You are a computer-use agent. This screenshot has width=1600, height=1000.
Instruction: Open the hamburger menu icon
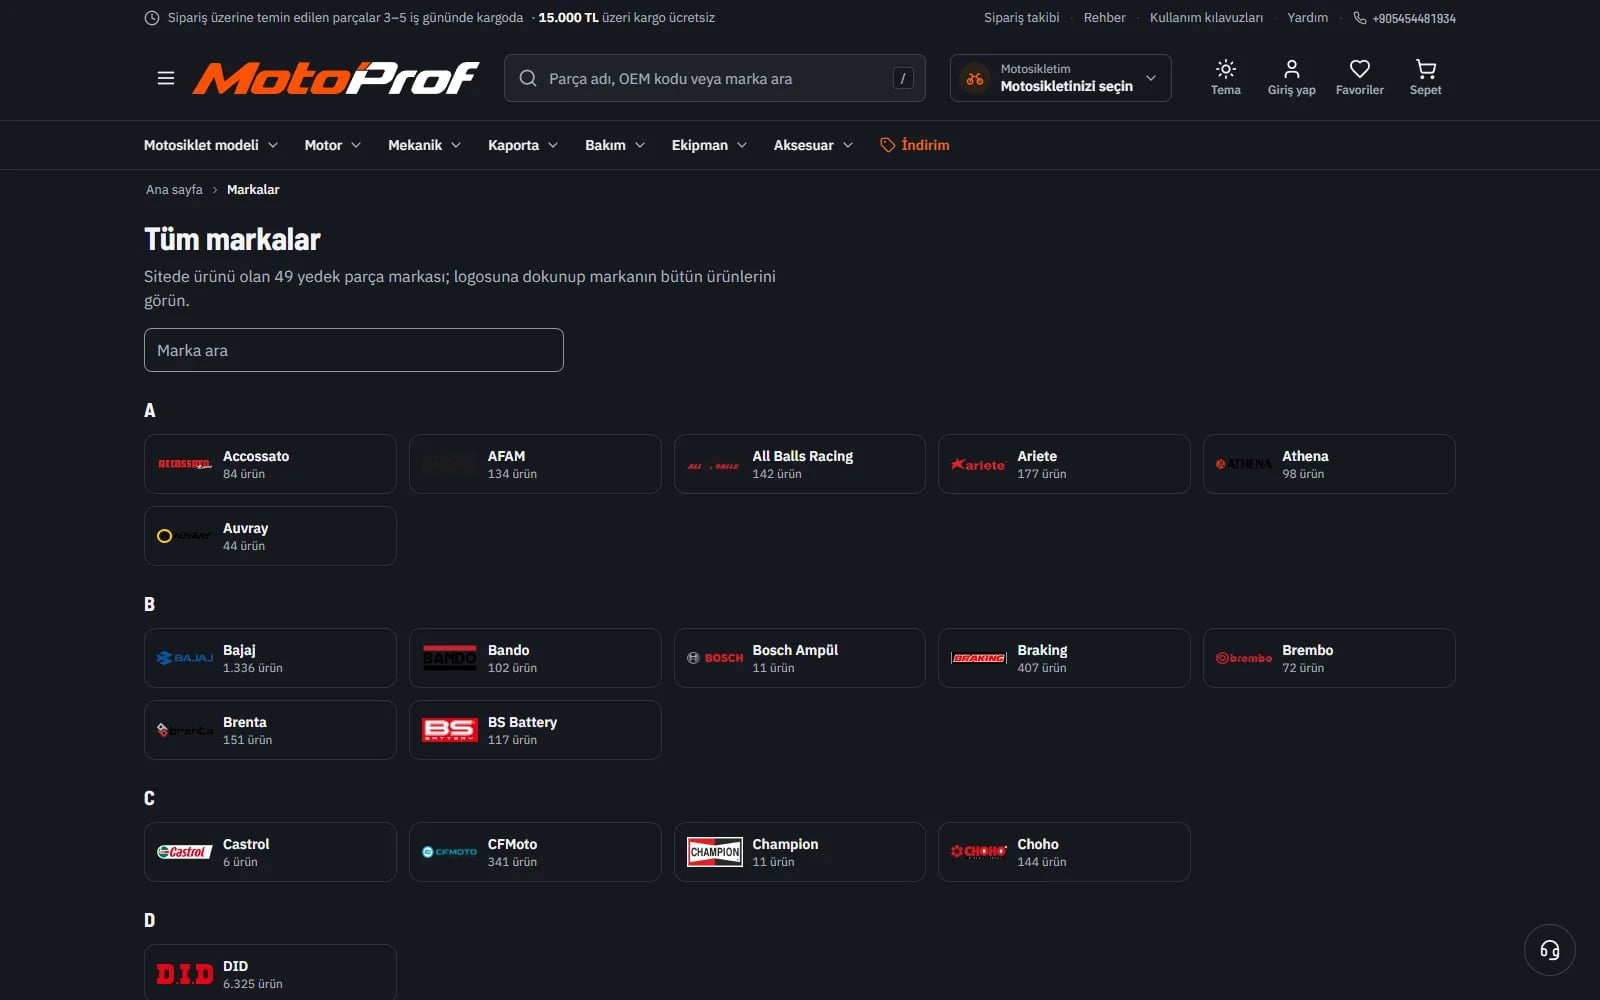pos(166,78)
